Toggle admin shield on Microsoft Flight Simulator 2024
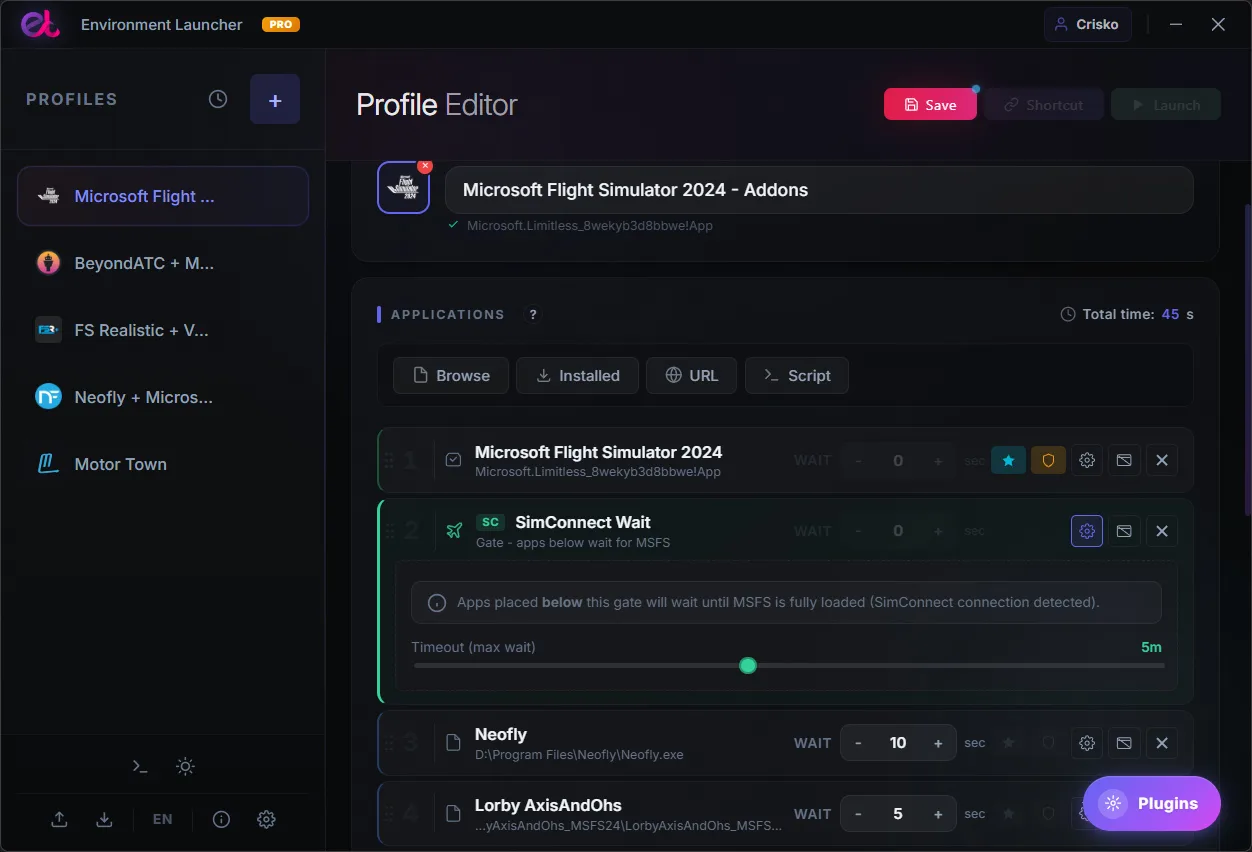The width and height of the screenshot is (1252, 852). [x=1048, y=460]
